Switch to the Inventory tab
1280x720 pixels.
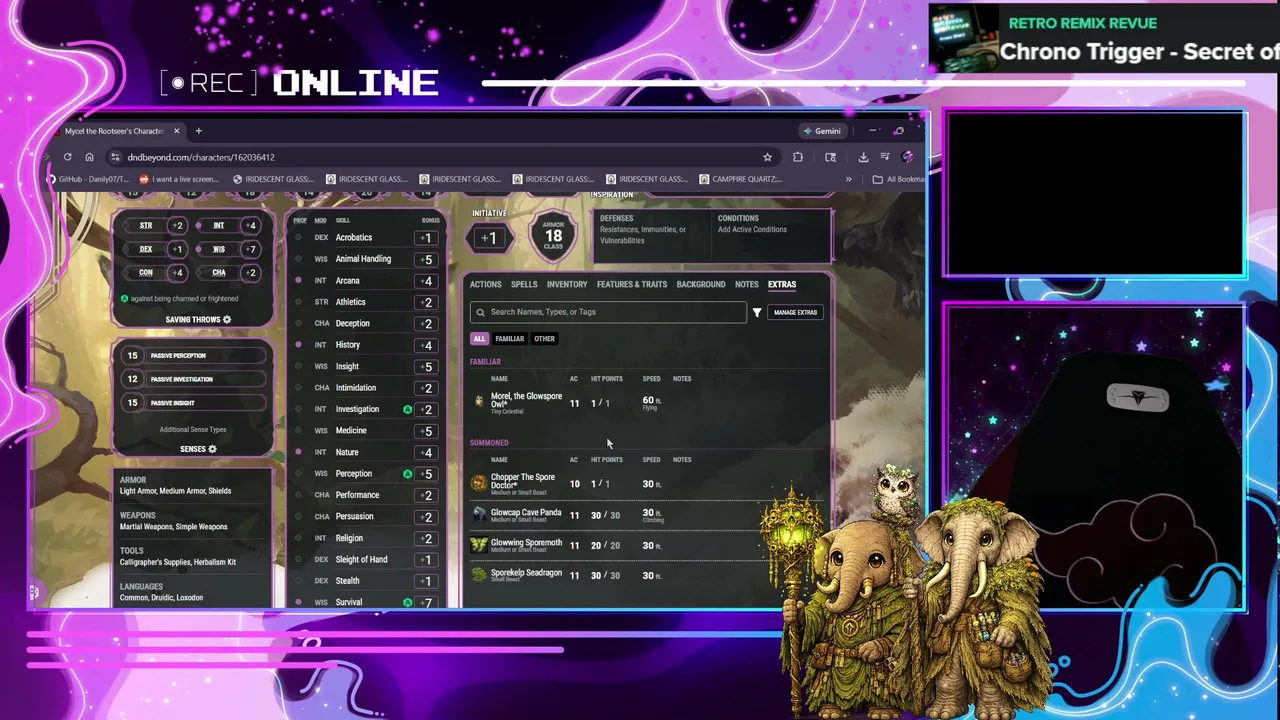[x=567, y=284]
